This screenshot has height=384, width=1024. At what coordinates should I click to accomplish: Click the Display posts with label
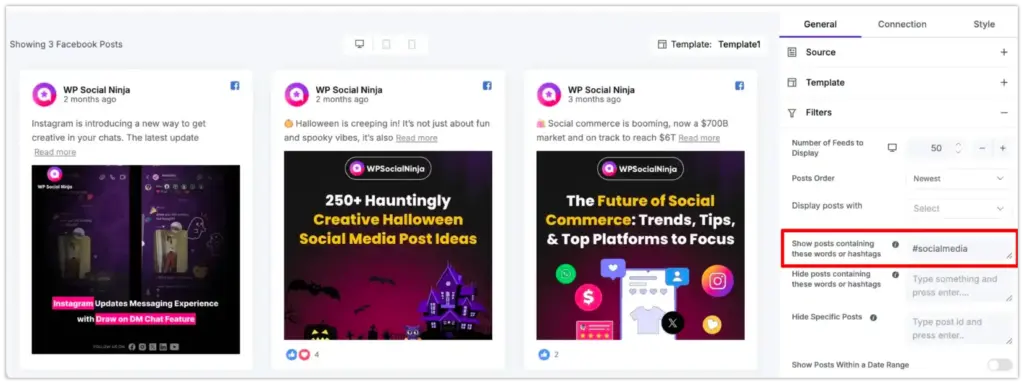point(827,206)
